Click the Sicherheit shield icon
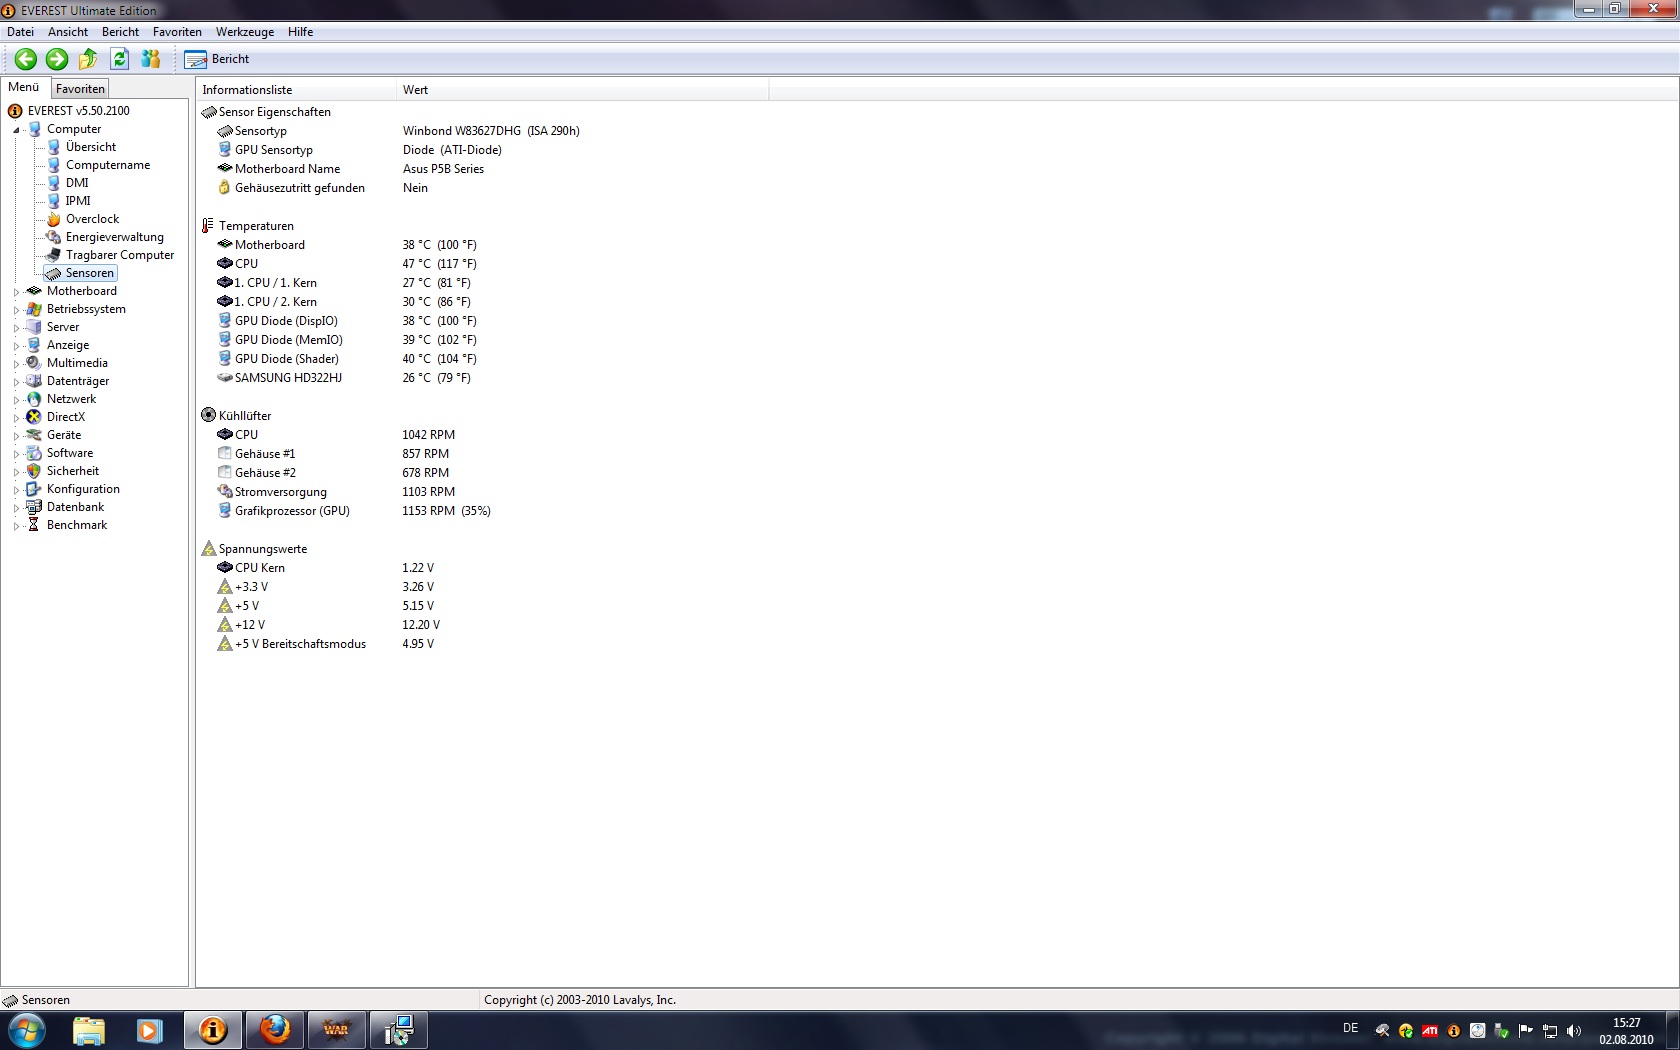This screenshot has width=1680, height=1050. pos(34,471)
